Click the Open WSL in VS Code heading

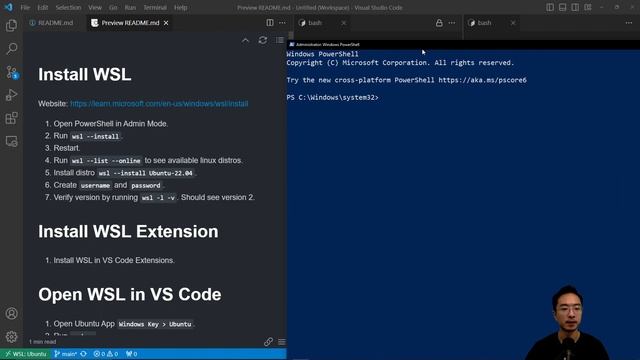coord(130,294)
